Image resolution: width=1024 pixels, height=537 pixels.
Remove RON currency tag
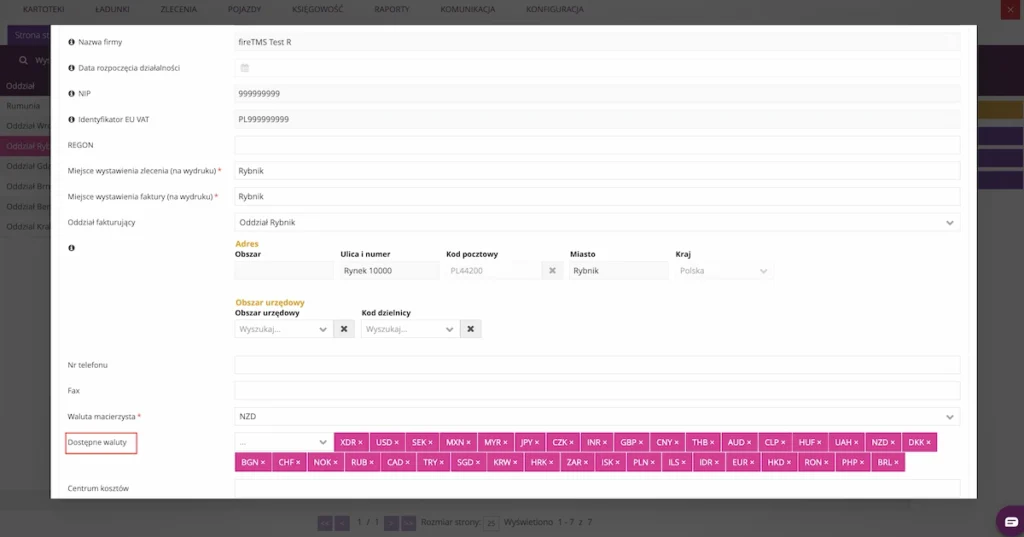point(826,463)
